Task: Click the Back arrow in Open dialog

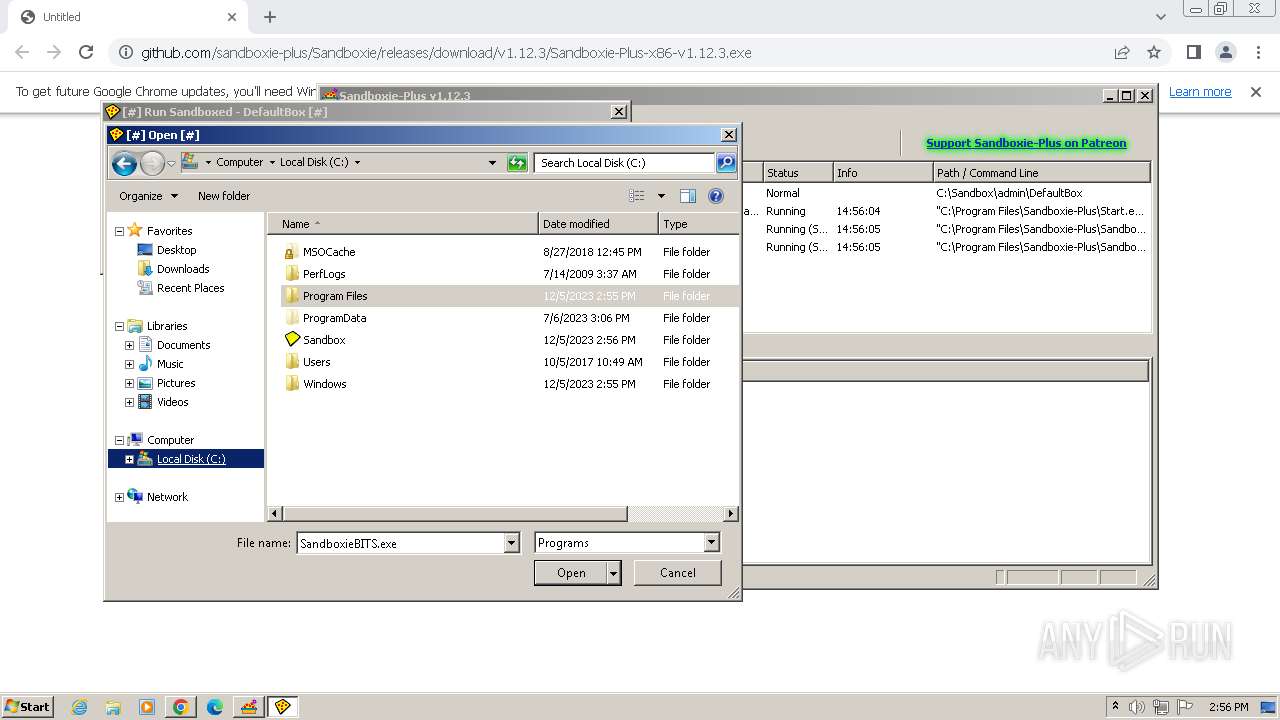Action: [x=124, y=163]
